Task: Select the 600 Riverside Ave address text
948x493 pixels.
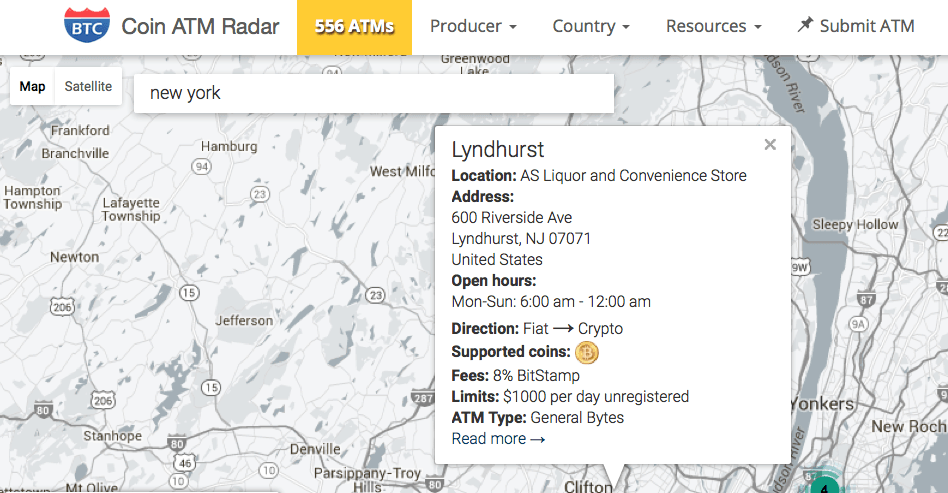Action: coord(511,217)
